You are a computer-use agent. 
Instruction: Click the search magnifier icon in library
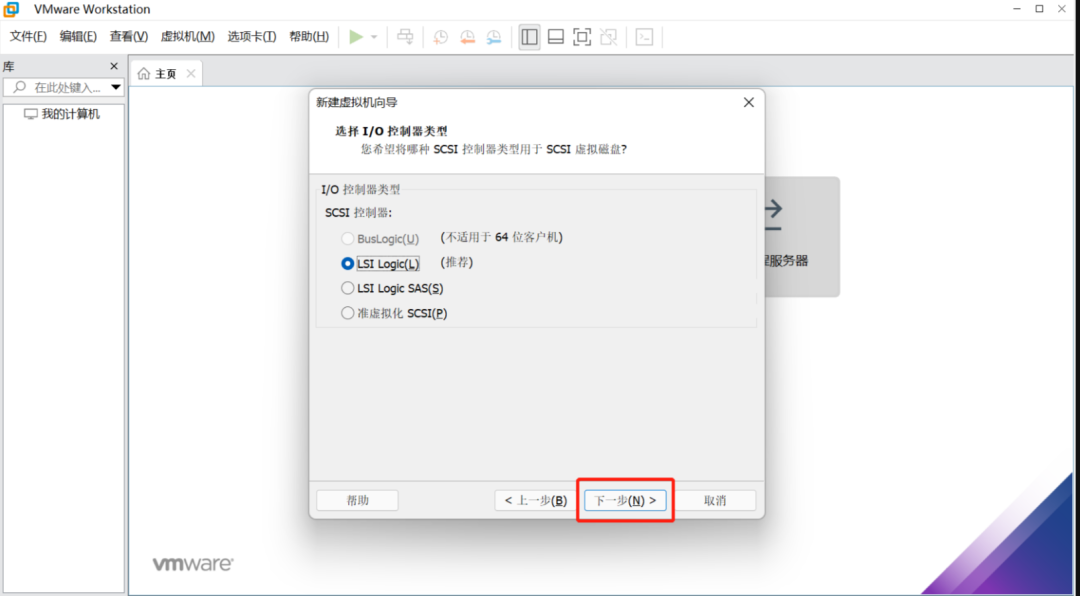20,88
